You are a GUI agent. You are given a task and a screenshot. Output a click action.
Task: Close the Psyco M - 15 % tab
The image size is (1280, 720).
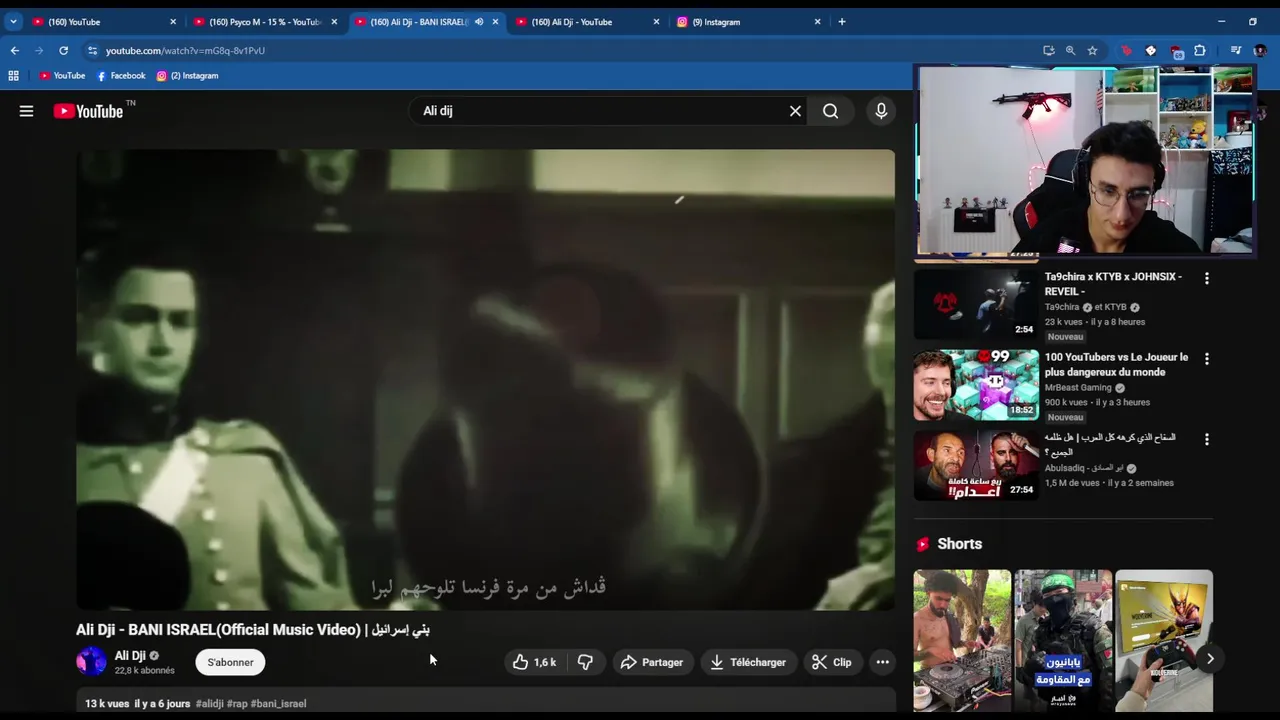pyautogui.click(x=334, y=22)
